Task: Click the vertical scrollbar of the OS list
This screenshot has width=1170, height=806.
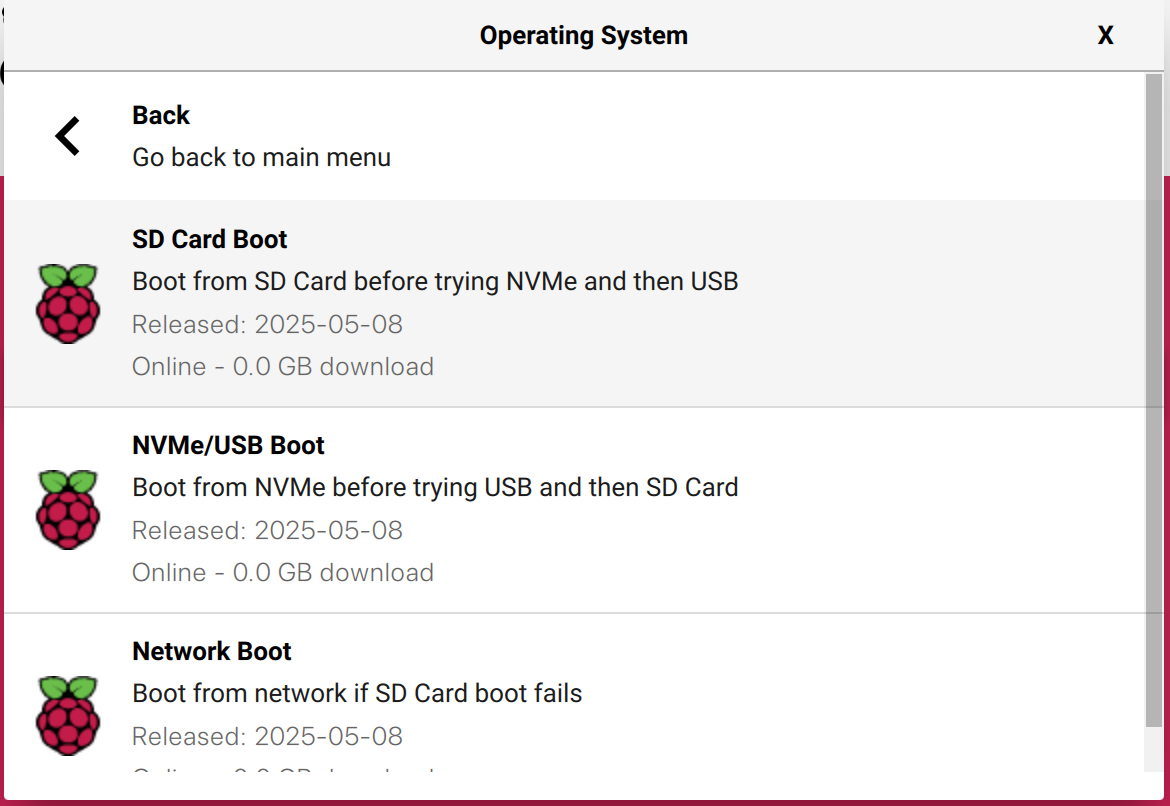Action: click(1156, 400)
